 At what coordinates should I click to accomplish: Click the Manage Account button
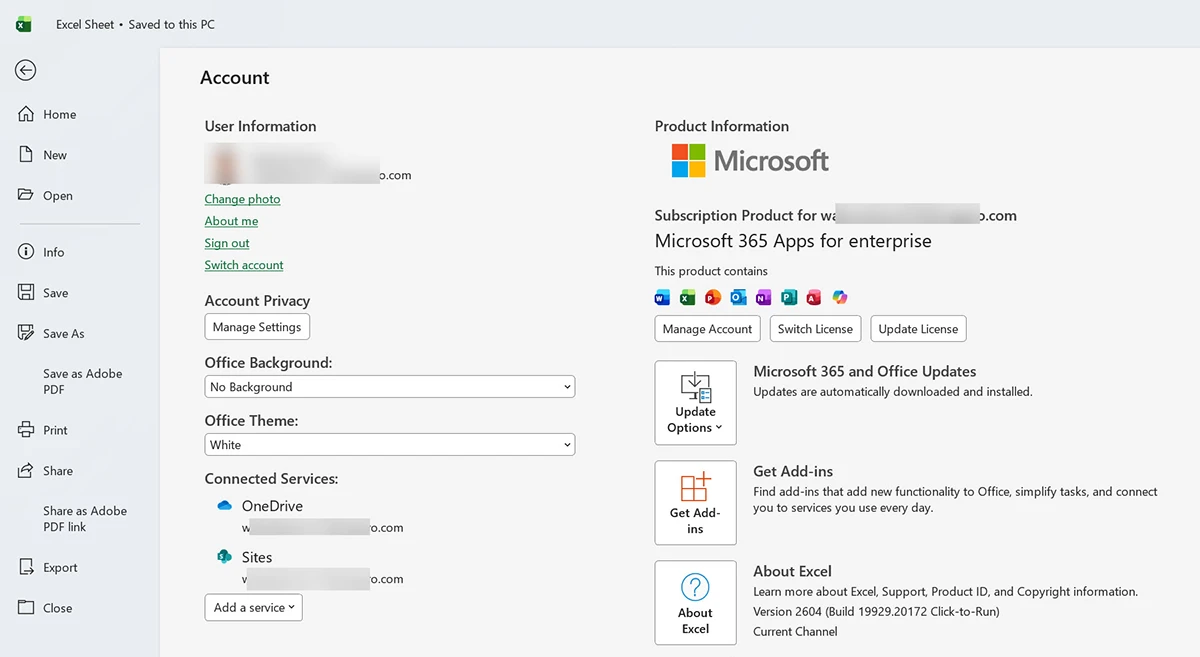[707, 329]
